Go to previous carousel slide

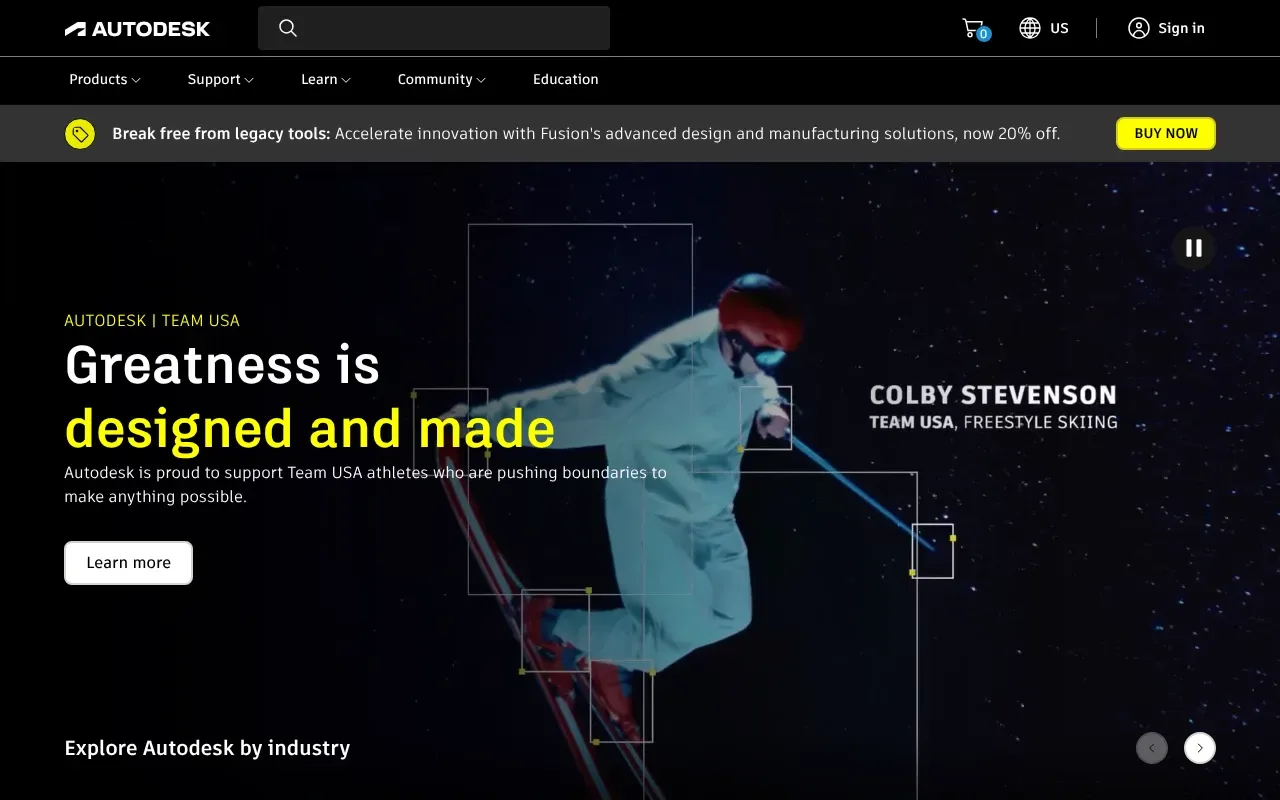tap(1151, 748)
